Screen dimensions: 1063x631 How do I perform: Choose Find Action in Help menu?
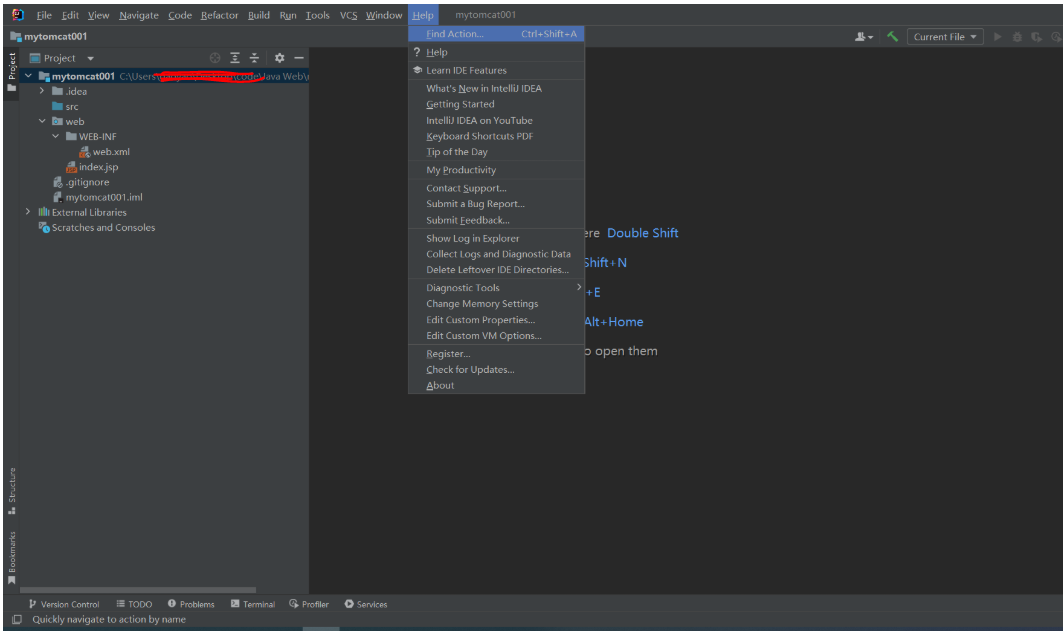[496, 34]
